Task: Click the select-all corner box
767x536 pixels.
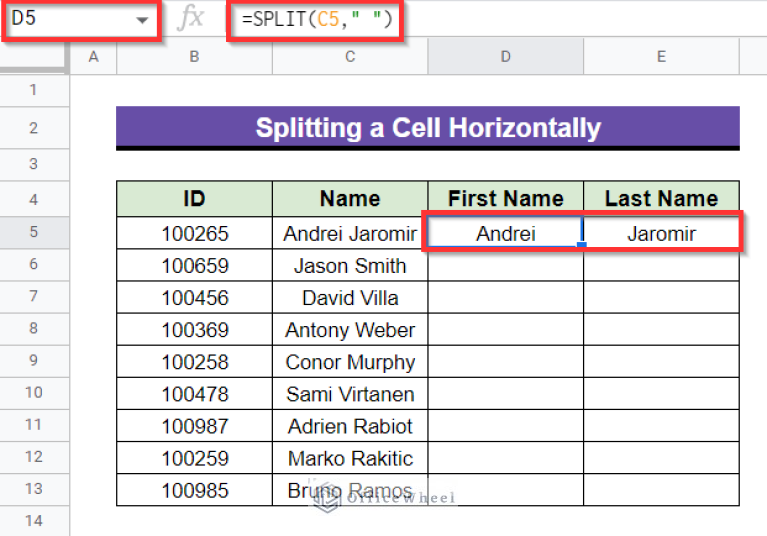Action: click(34, 57)
